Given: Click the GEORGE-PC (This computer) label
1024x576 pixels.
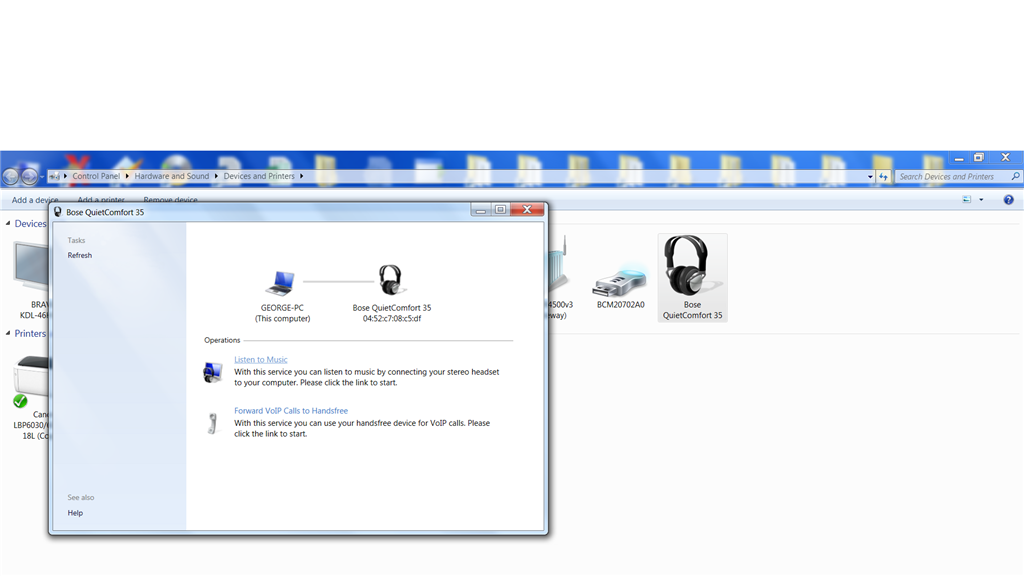Looking at the screenshot, I should coord(282,313).
